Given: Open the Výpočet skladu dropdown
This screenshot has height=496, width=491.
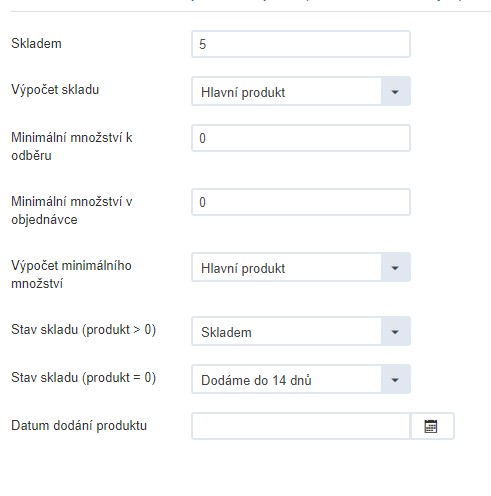Looking at the screenshot, I should (x=301, y=92).
